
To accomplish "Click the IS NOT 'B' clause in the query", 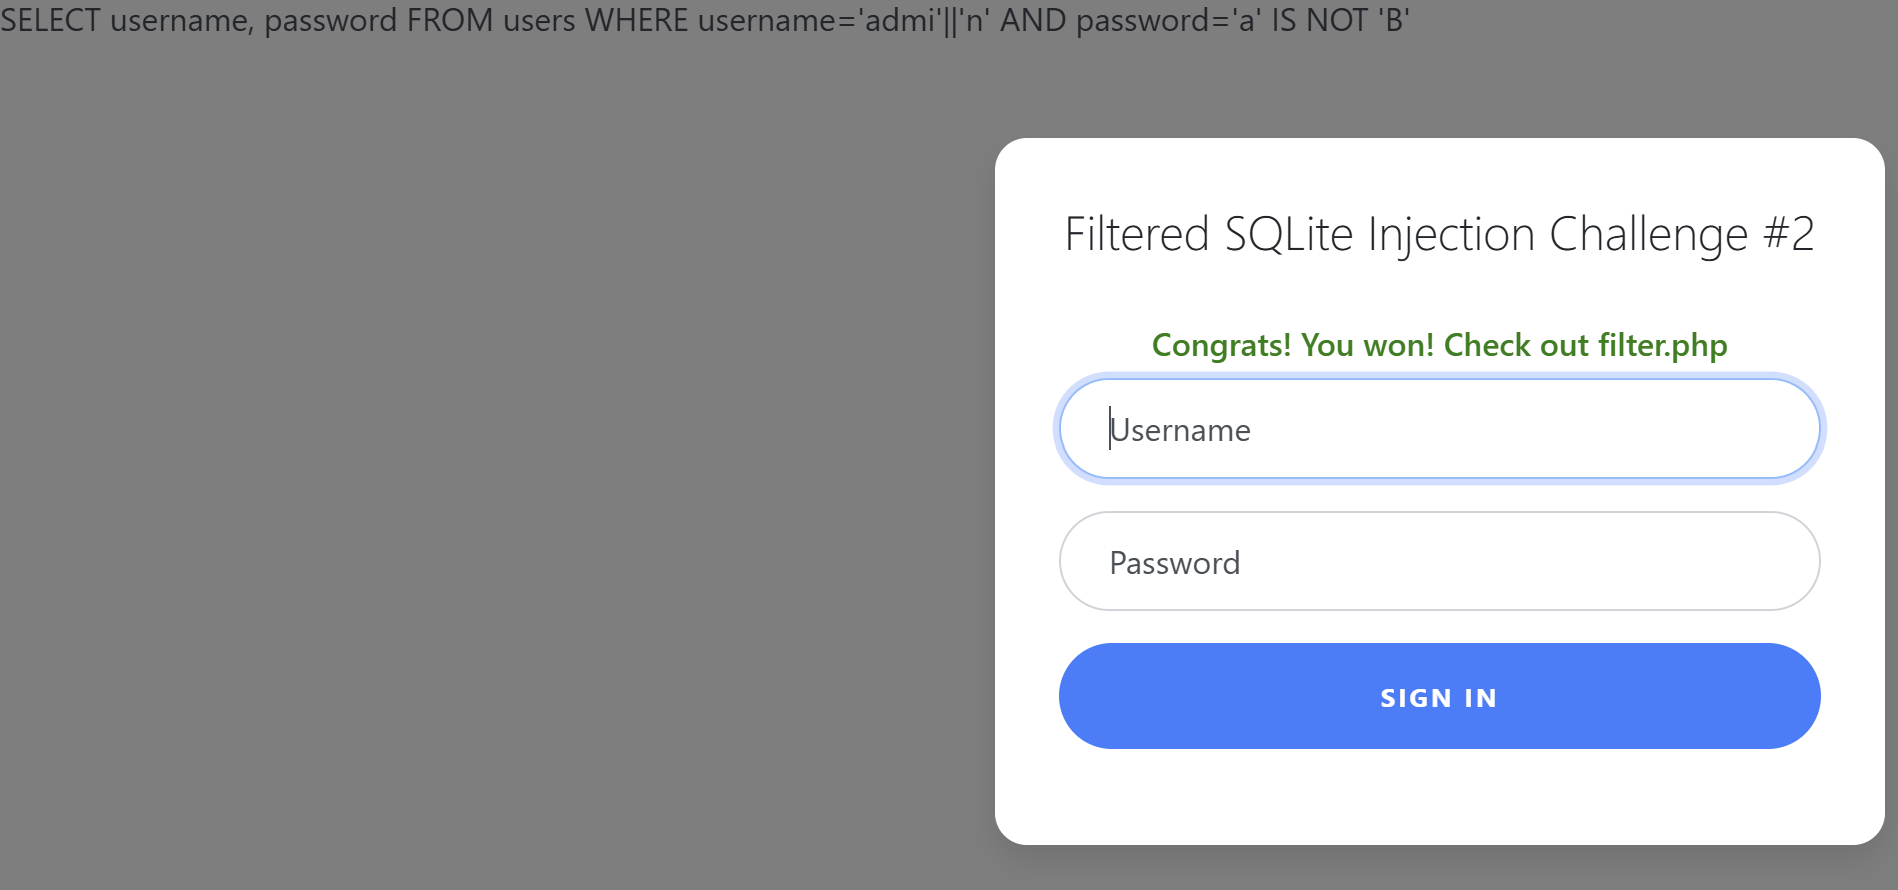I will tap(1340, 20).
